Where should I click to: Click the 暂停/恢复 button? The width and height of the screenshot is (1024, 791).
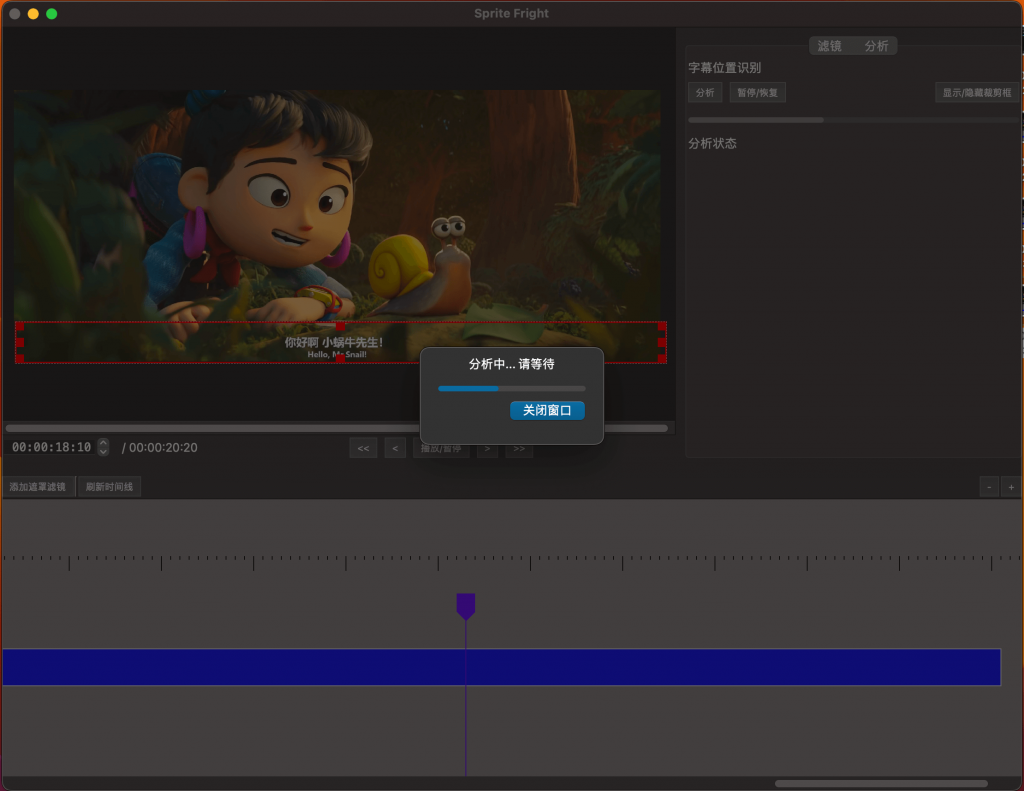pyautogui.click(x=758, y=93)
